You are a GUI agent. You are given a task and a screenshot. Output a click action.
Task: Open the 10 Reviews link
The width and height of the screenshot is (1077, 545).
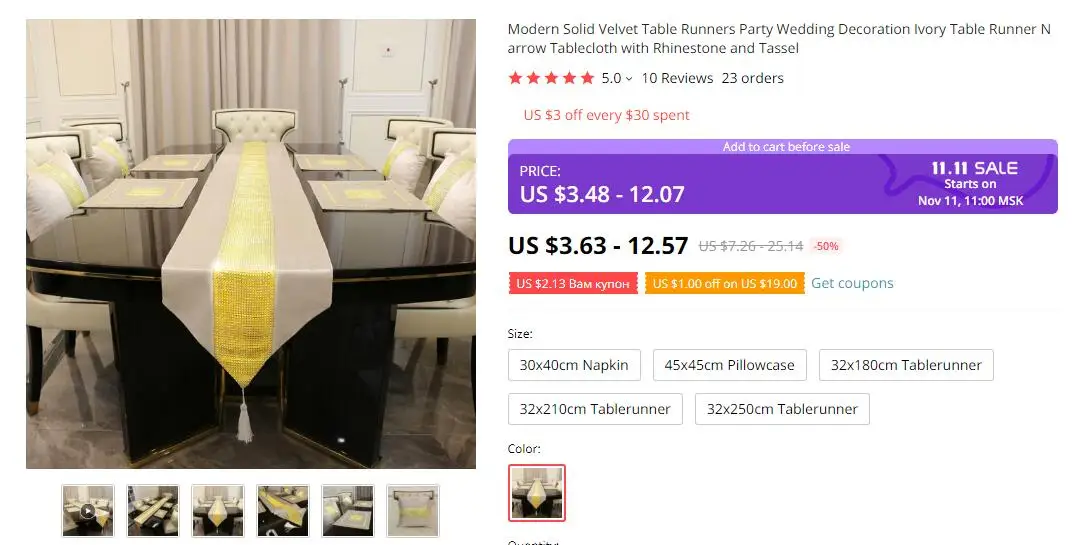[x=677, y=78]
